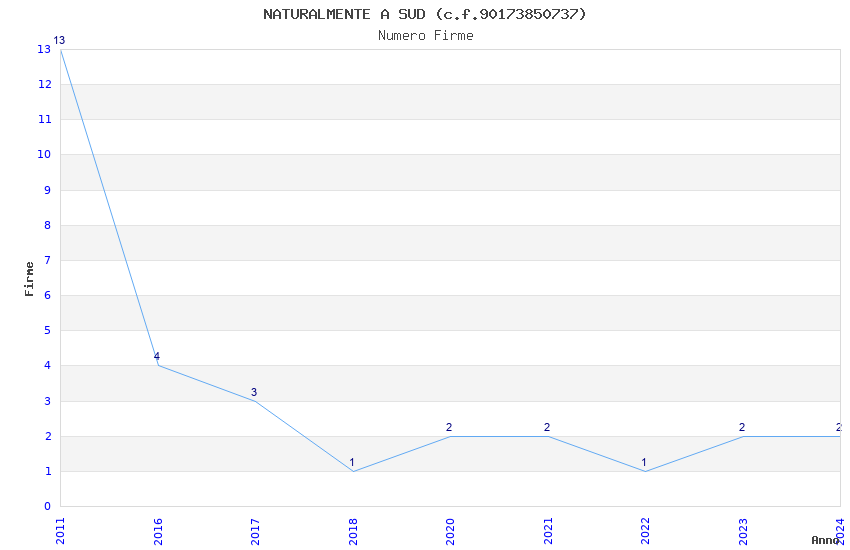Click y-axis tick value 11

pyautogui.click(x=44, y=119)
